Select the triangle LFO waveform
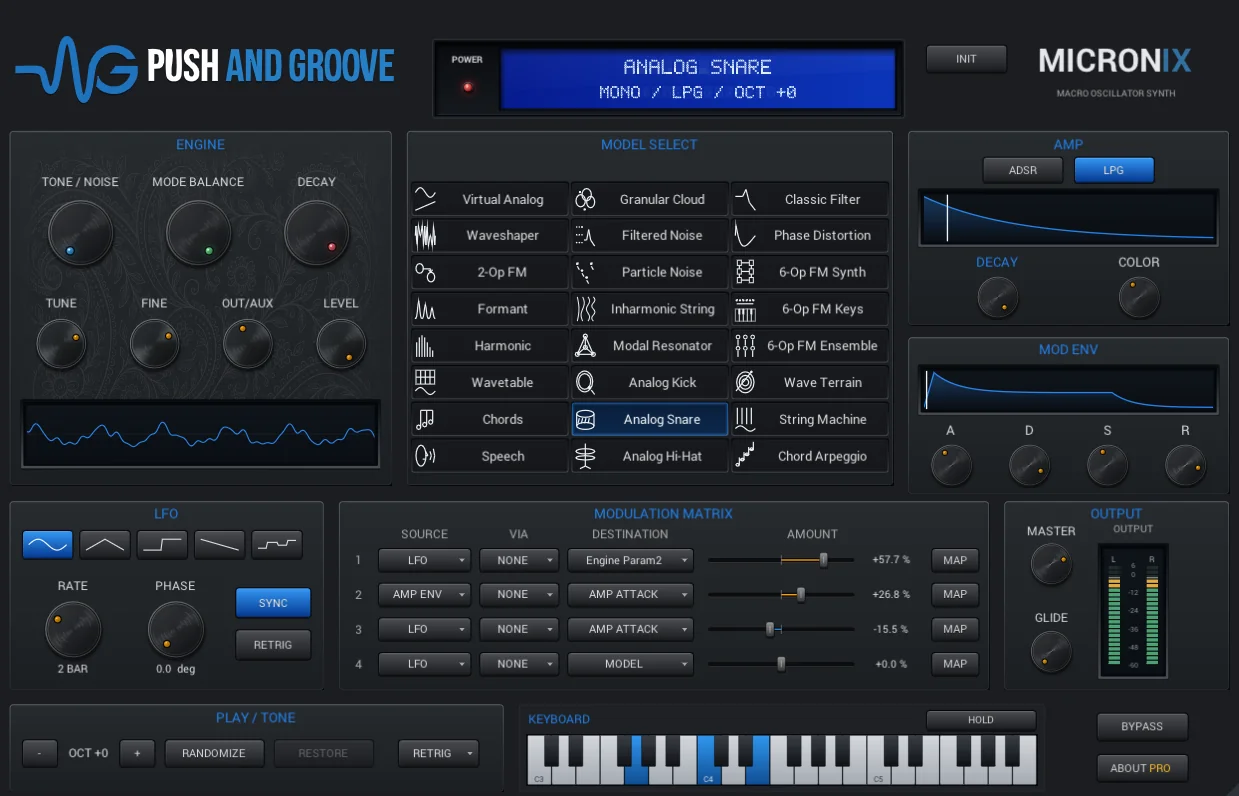The image size is (1239, 796). 105,545
